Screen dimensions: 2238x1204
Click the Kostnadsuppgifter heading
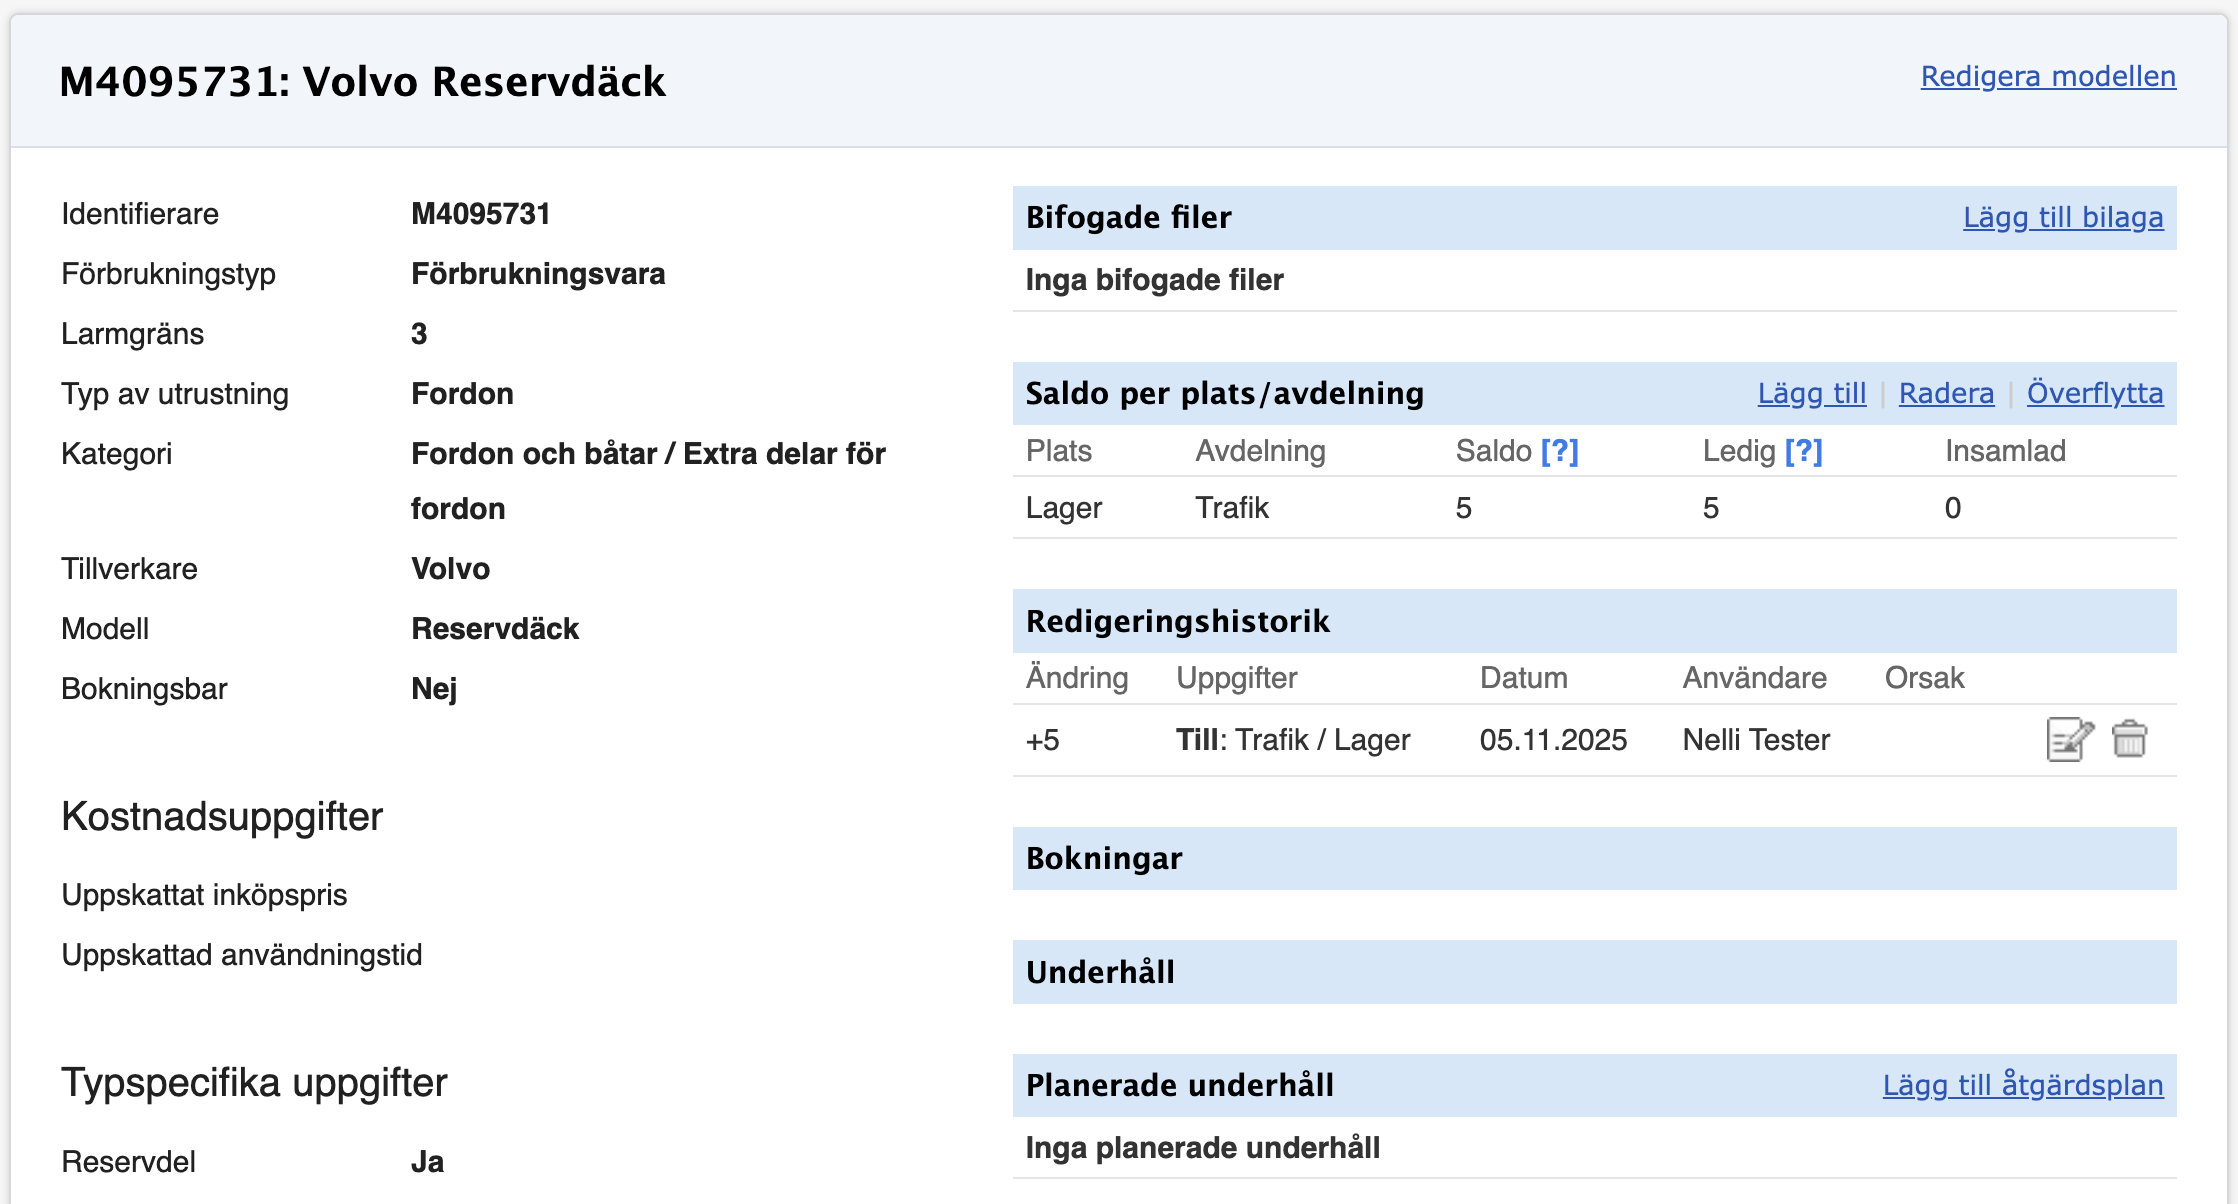[x=222, y=816]
